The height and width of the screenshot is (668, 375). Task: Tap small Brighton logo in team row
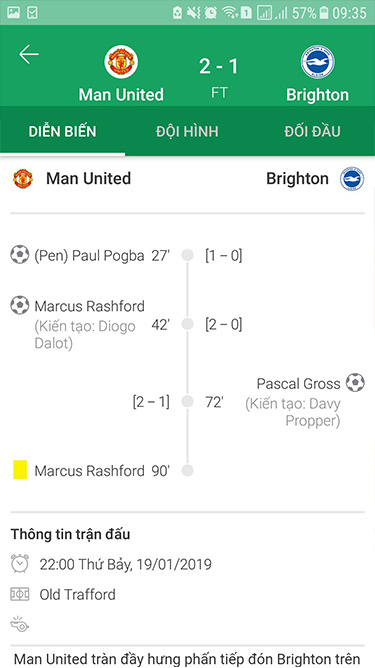352,179
